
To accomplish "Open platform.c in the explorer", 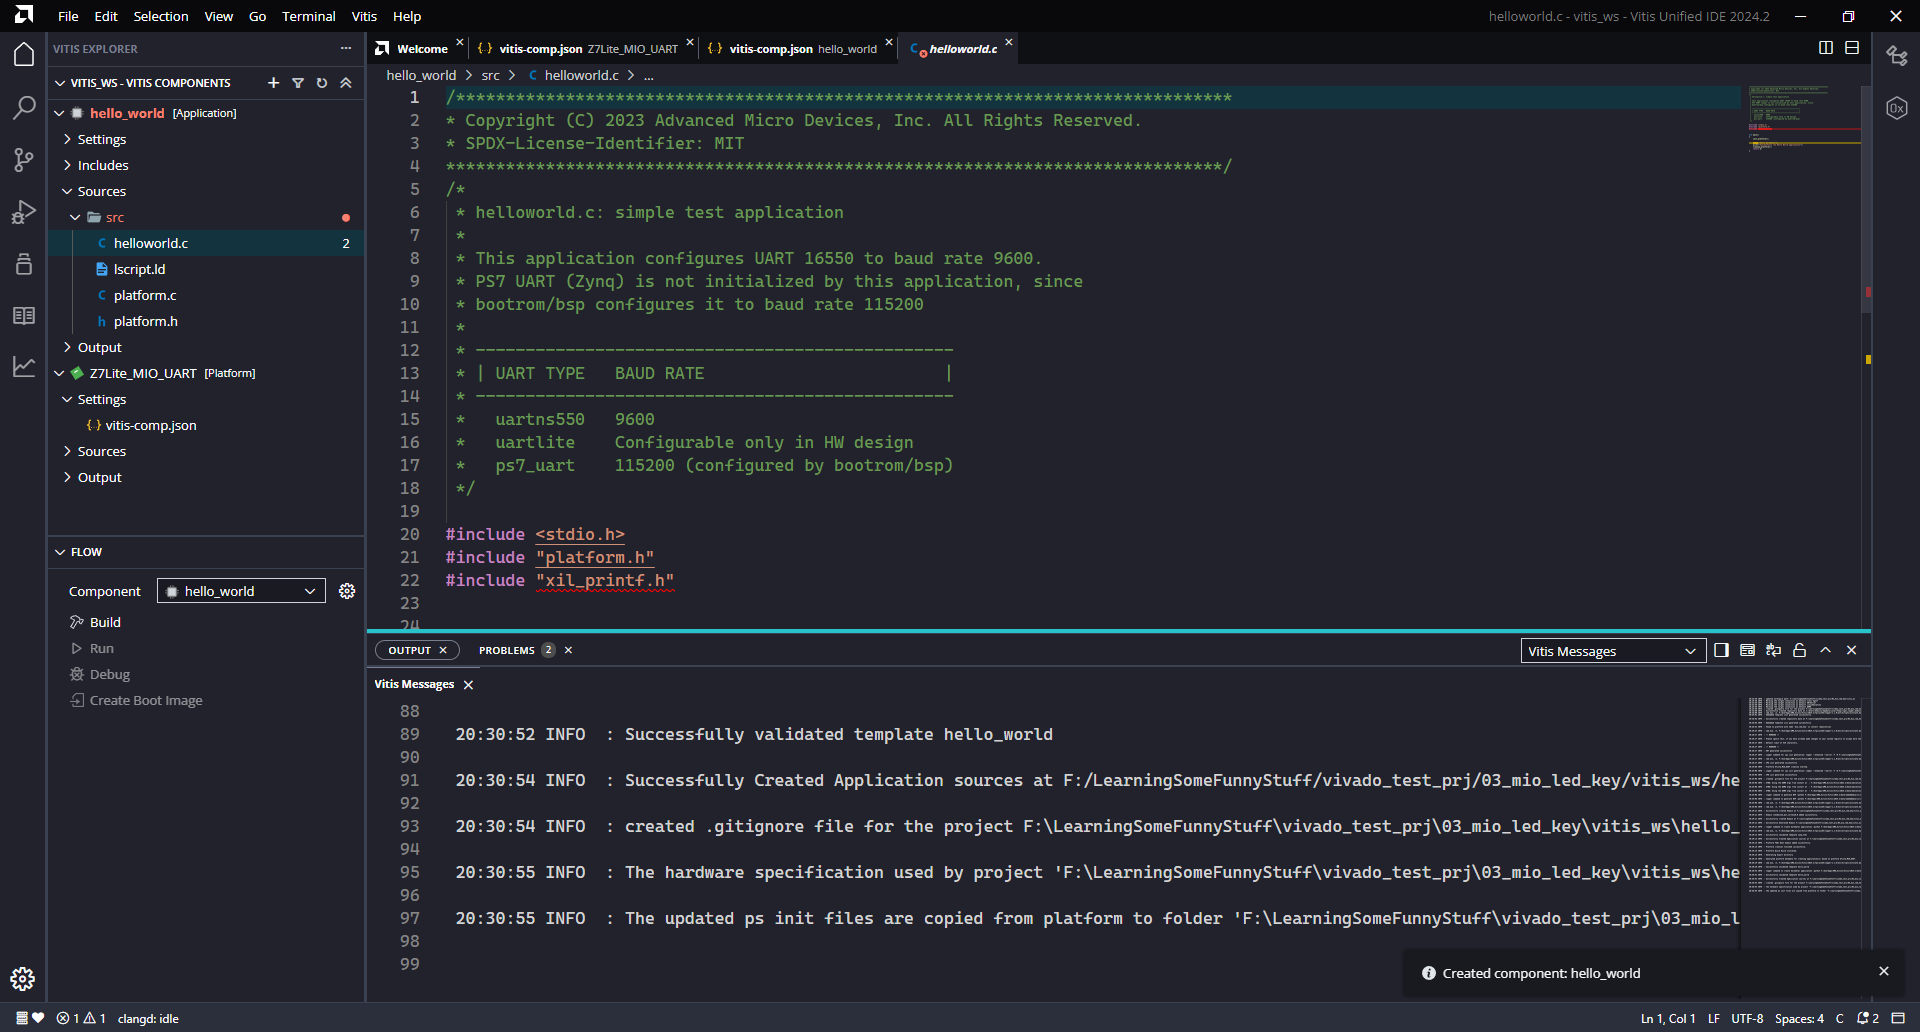I will pyautogui.click(x=145, y=295).
